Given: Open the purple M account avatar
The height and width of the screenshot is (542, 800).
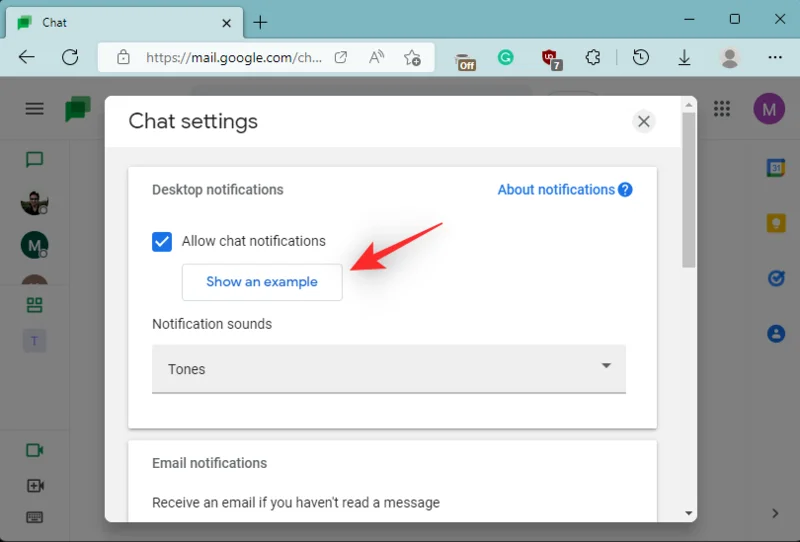Looking at the screenshot, I should pyautogui.click(x=769, y=109).
